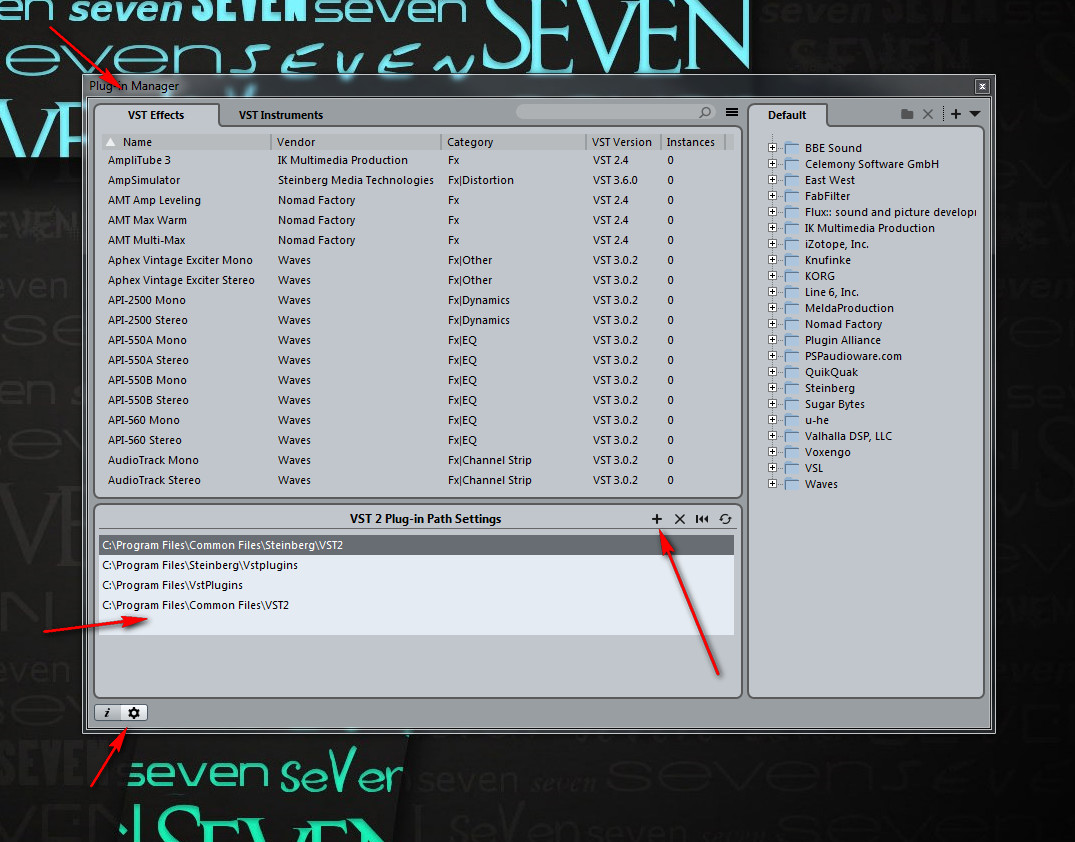The image size is (1075, 842).
Task: Expand Steinberg folder node
Action: [773, 388]
